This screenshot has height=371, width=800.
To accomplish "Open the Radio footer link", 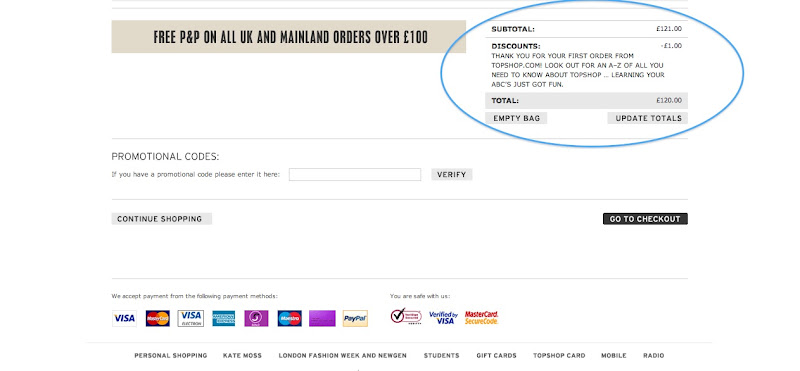I will pos(654,356).
